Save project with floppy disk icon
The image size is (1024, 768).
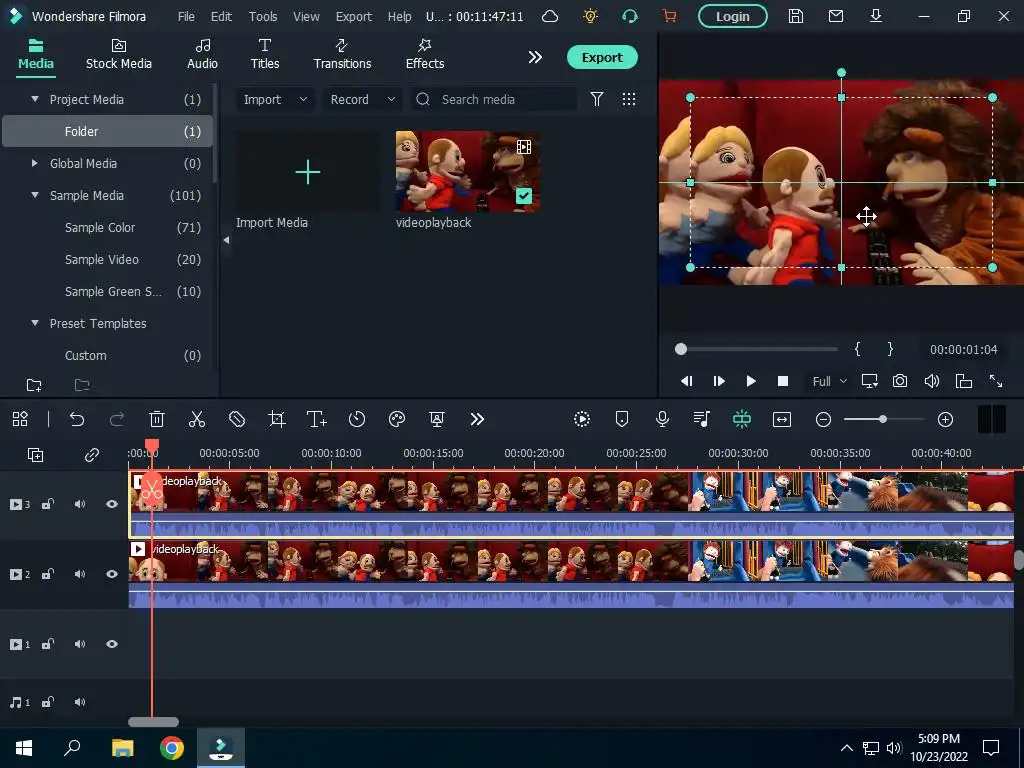click(x=795, y=16)
